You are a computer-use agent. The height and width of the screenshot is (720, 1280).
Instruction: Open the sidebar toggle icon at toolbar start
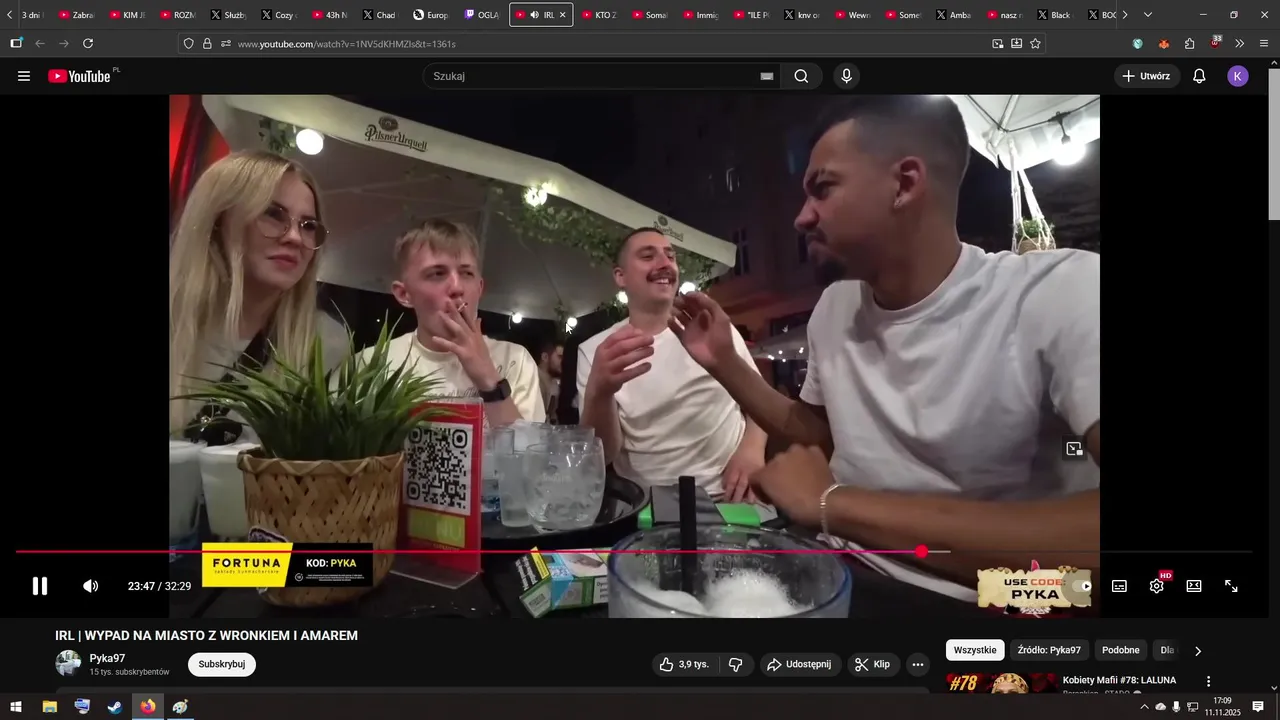[x=16, y=44]
